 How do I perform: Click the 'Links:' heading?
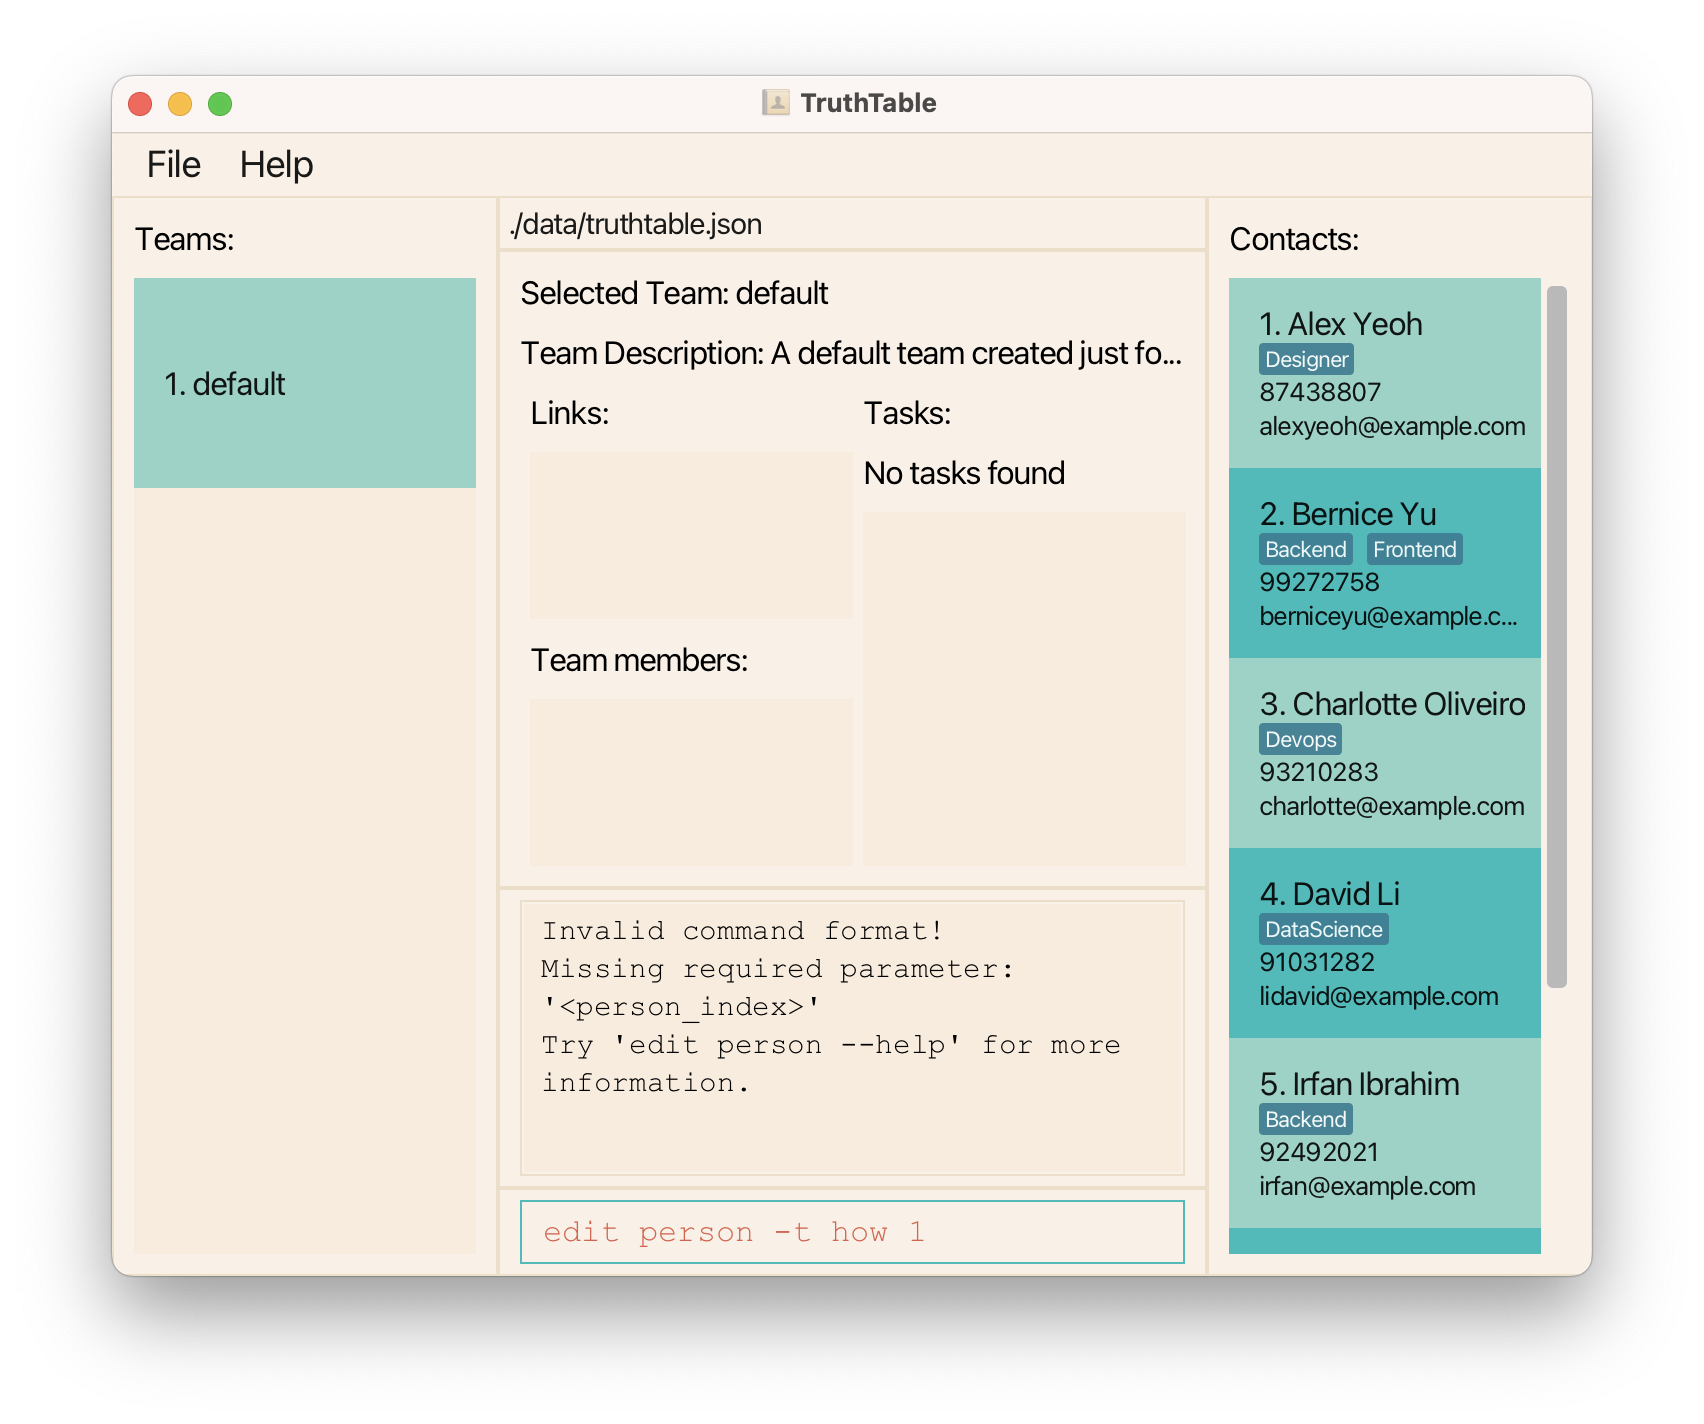(x=569, y=413)
